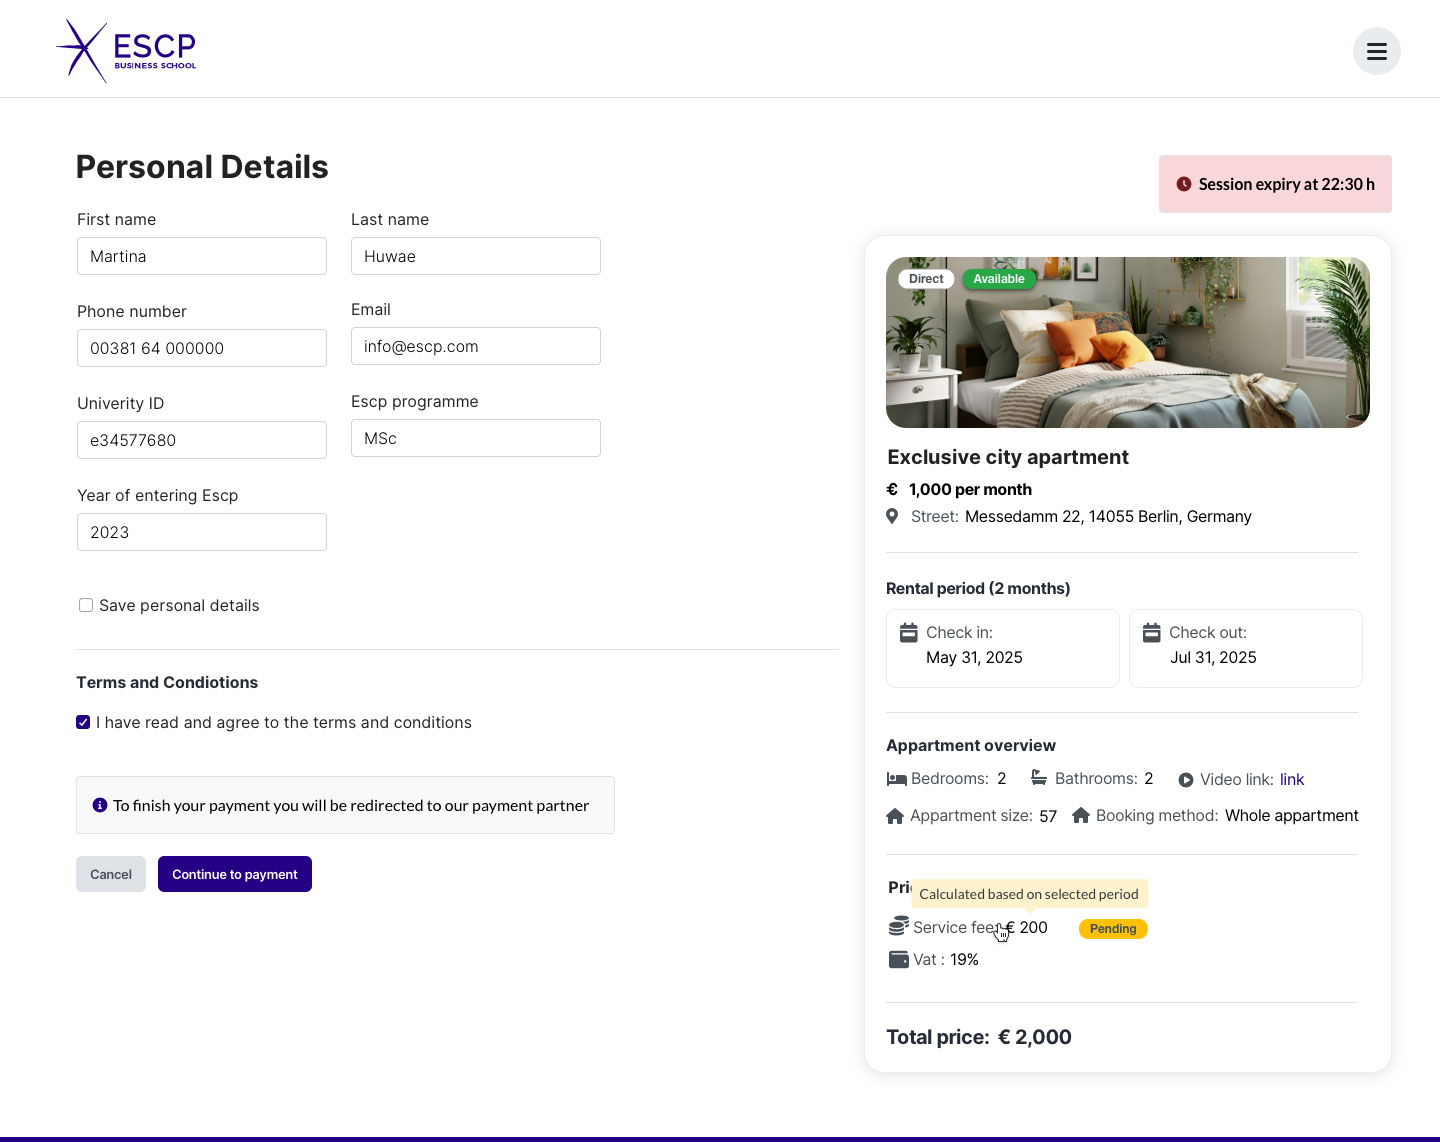The height and width of the screenshot is (1142, 1440).
Task: Open the apartment video link
Action: [x=1292, y=779]
